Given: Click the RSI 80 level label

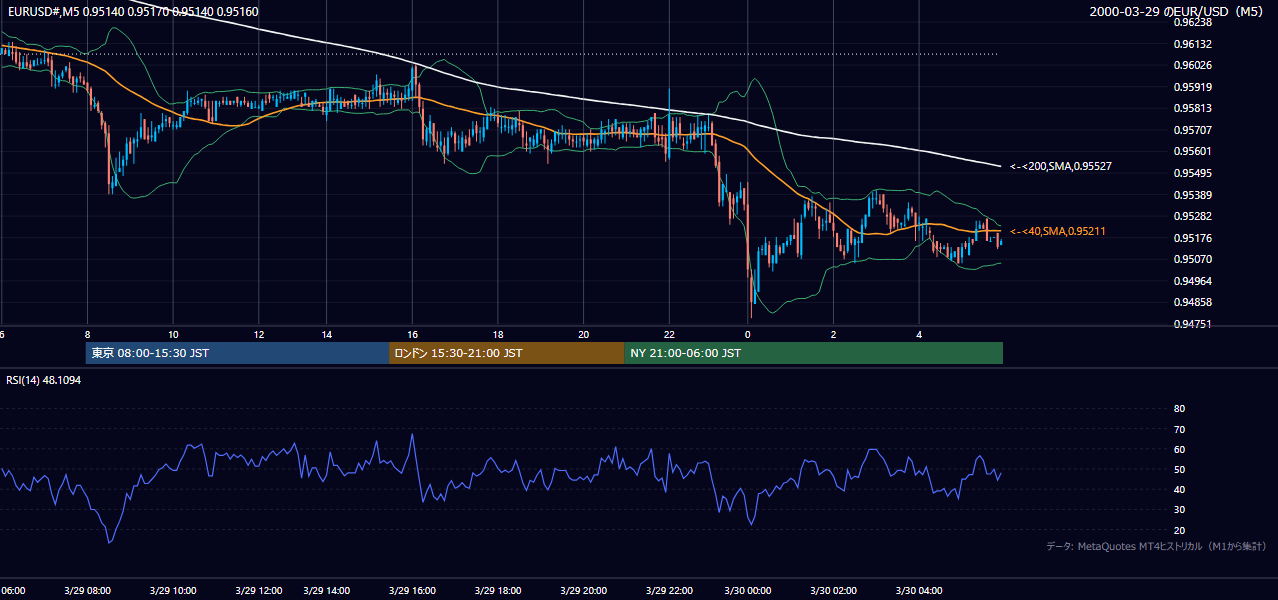Looking at the screenshot, I should click(1179, 409).
